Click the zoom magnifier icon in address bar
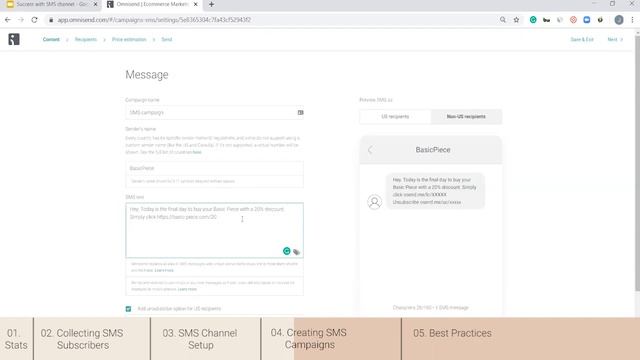Viewport: 640px width, 360px height. pyautogui.click(x=503, y=20)
